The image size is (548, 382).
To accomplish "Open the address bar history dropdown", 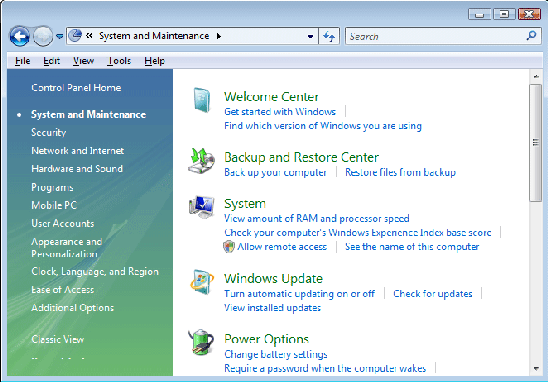I will coord(310,36).
